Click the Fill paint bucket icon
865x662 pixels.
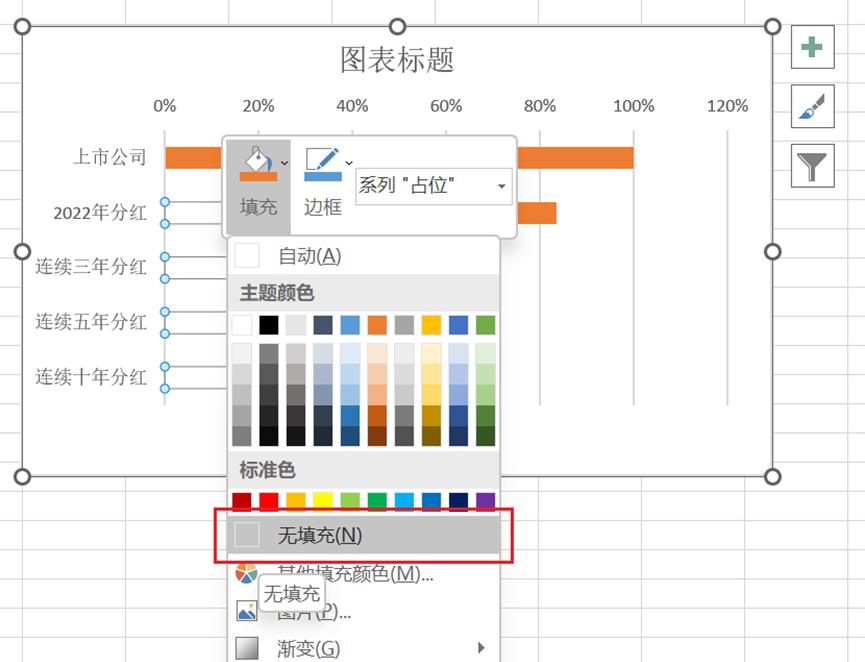258,164
